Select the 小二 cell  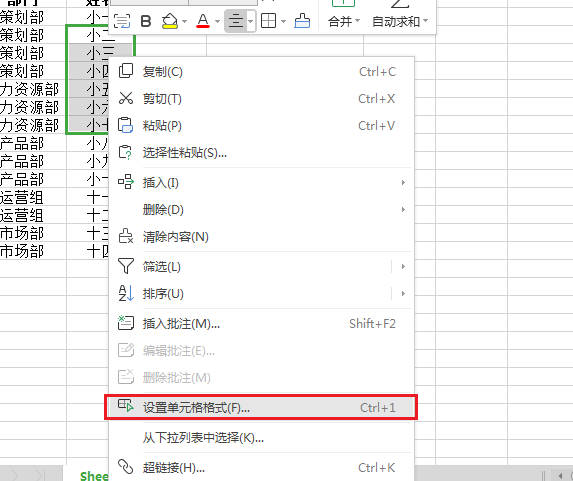(x=100, y=35)
